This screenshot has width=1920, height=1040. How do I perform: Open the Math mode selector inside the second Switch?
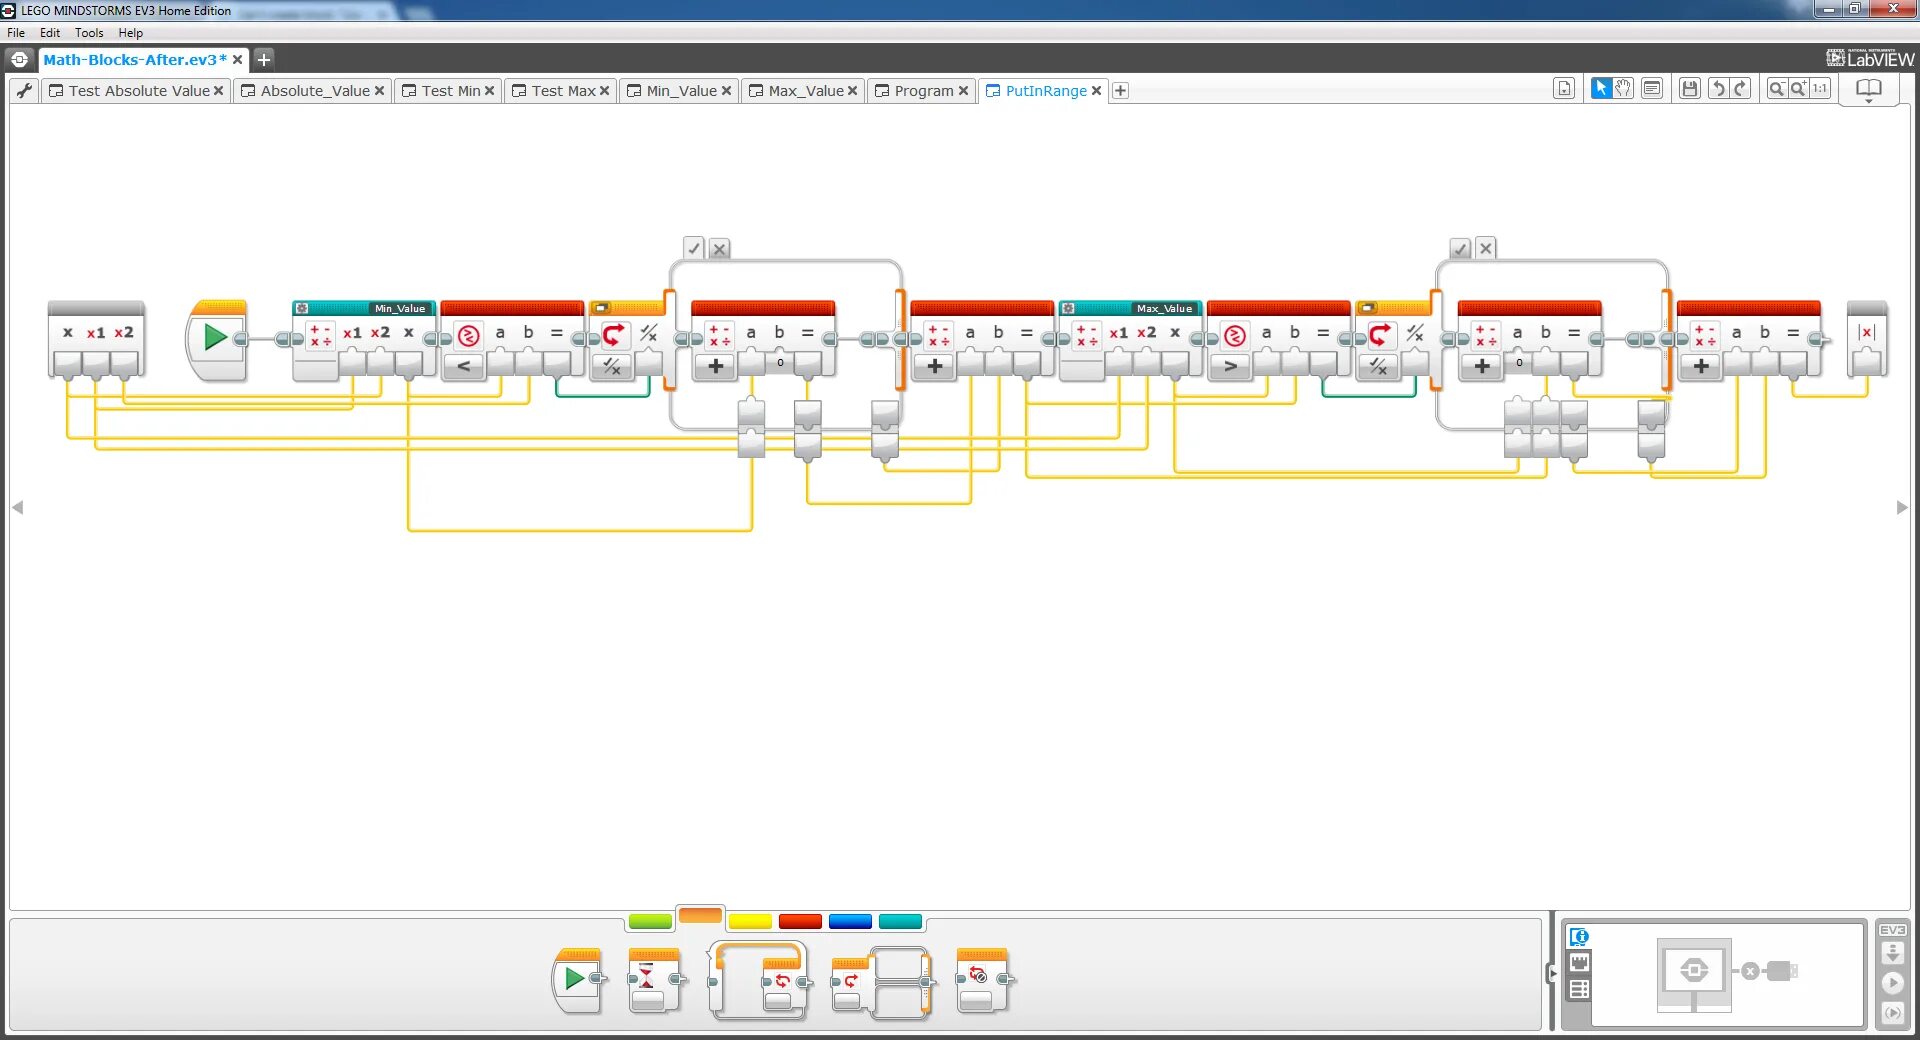pos(1482,367)
